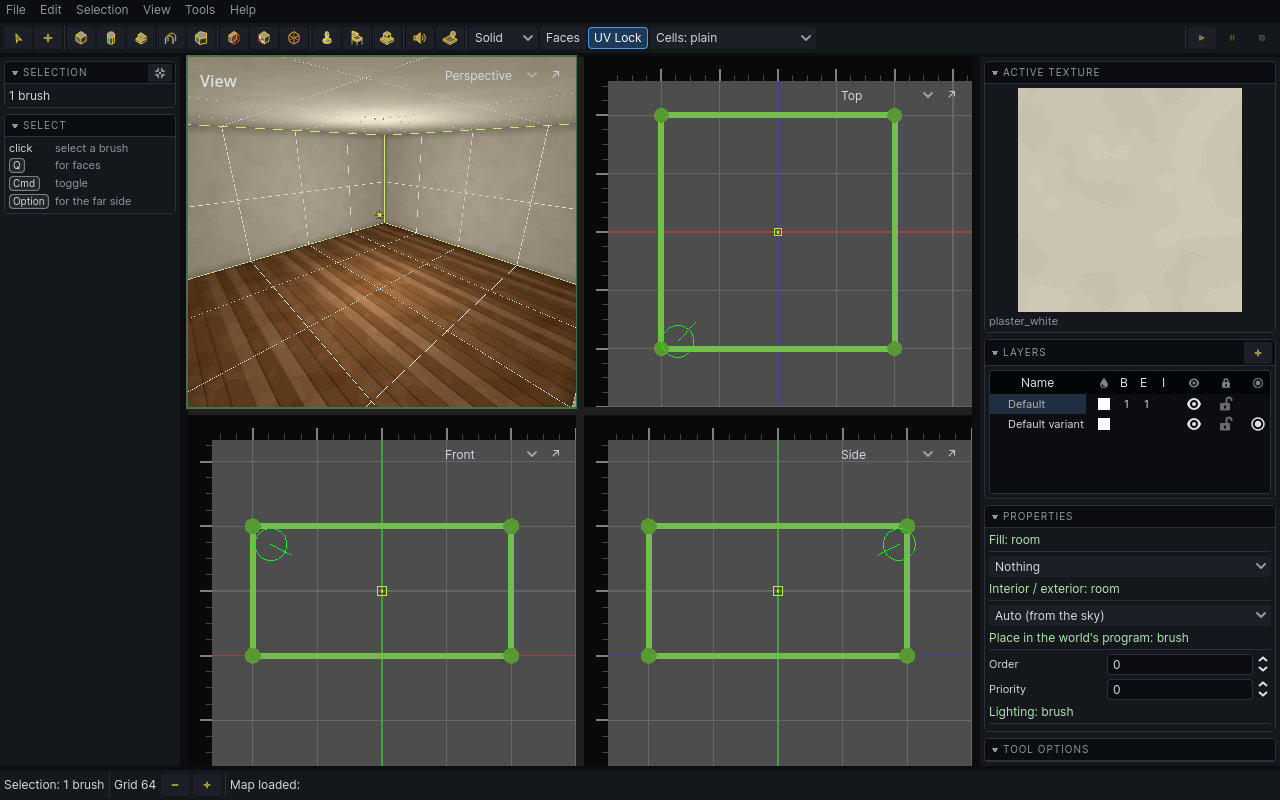Open the Cells: plain dropdown
Image resolution: width=1280 pixels, height=800 pixels.
coord(733,38)
